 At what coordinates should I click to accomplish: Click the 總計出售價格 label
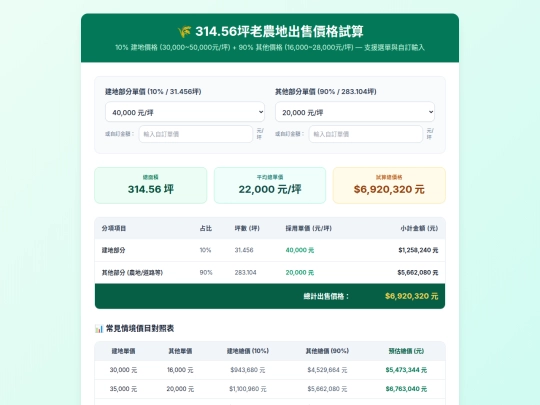point(326,296)
